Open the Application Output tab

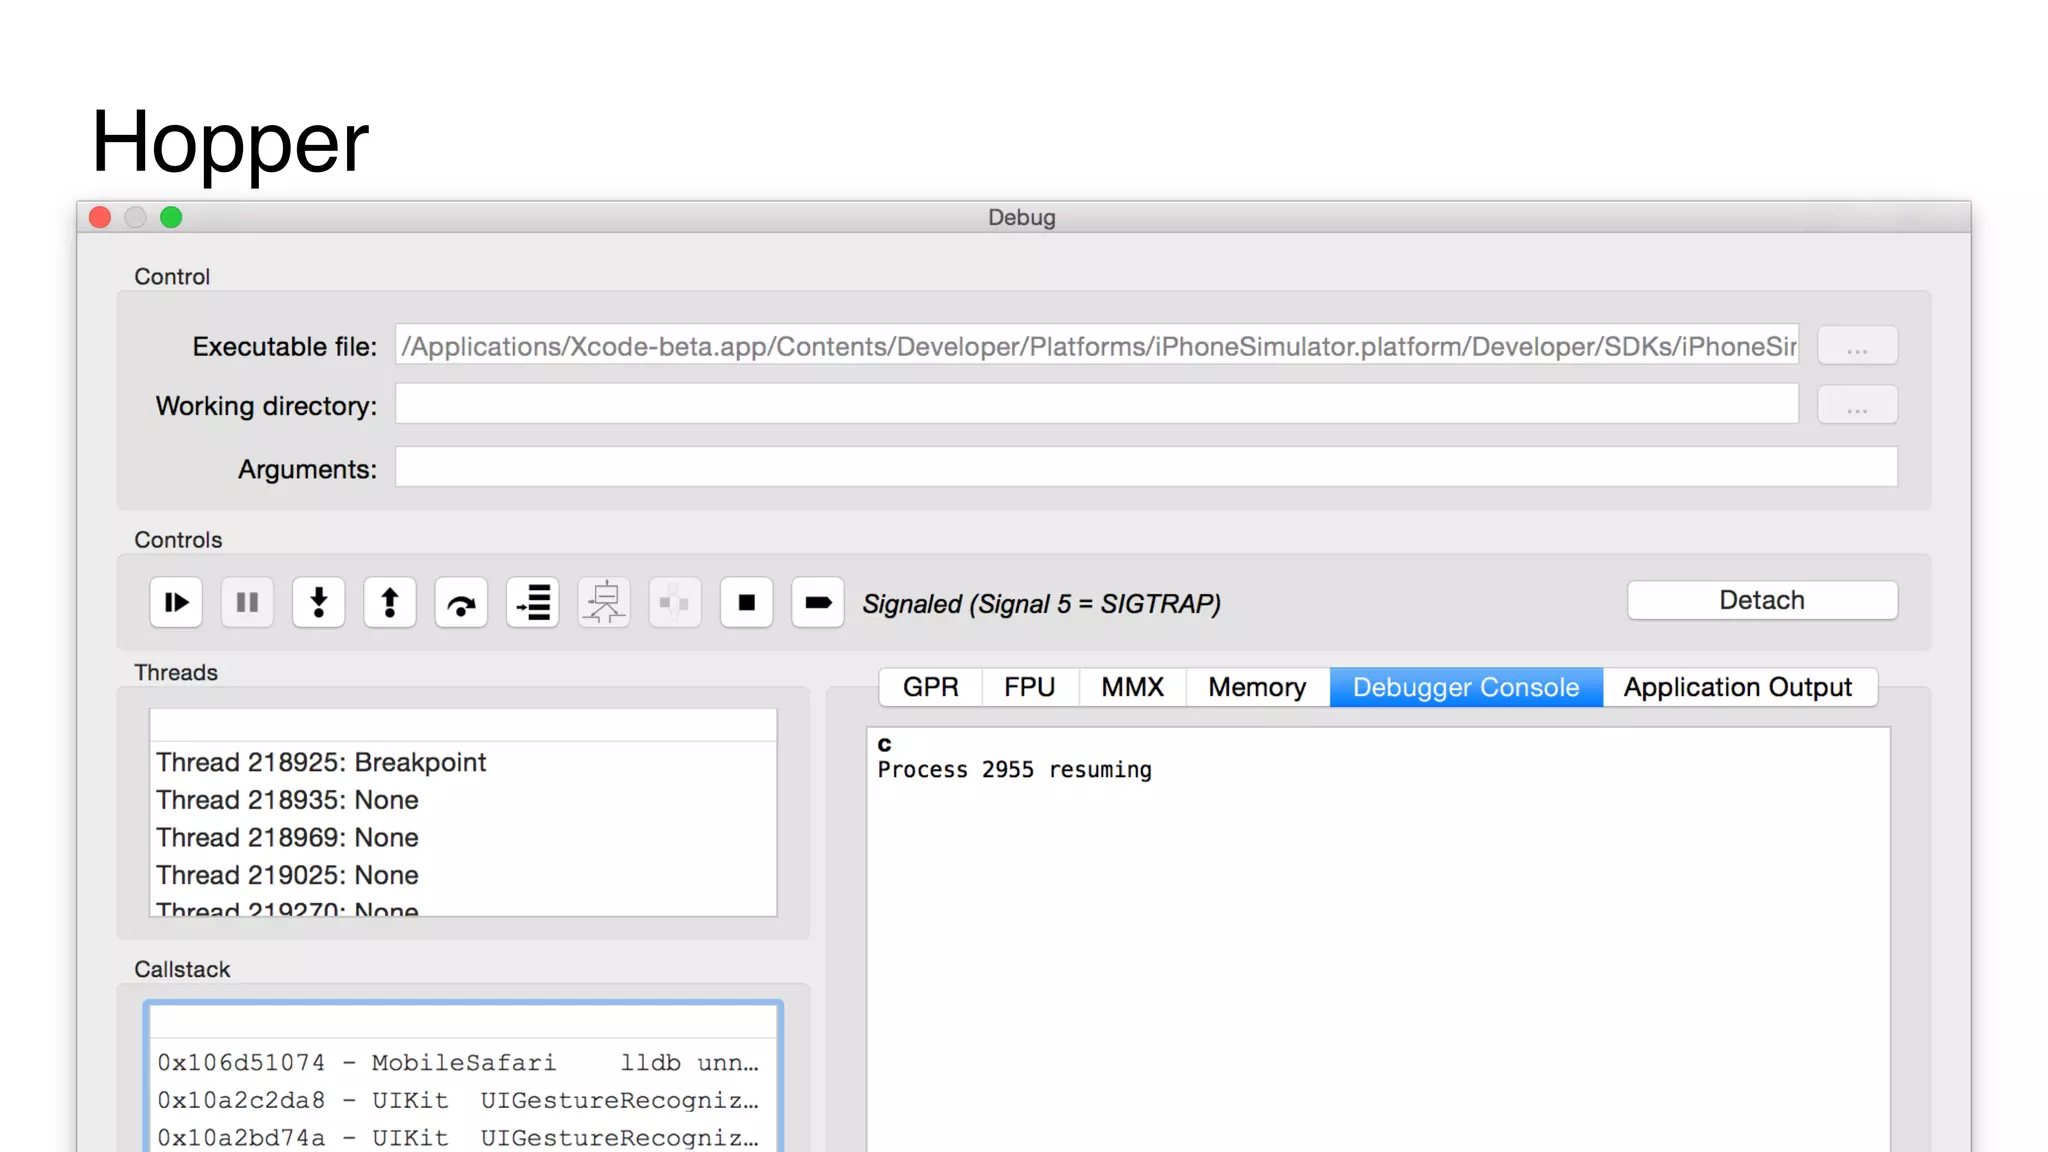tap(1737, 687)
